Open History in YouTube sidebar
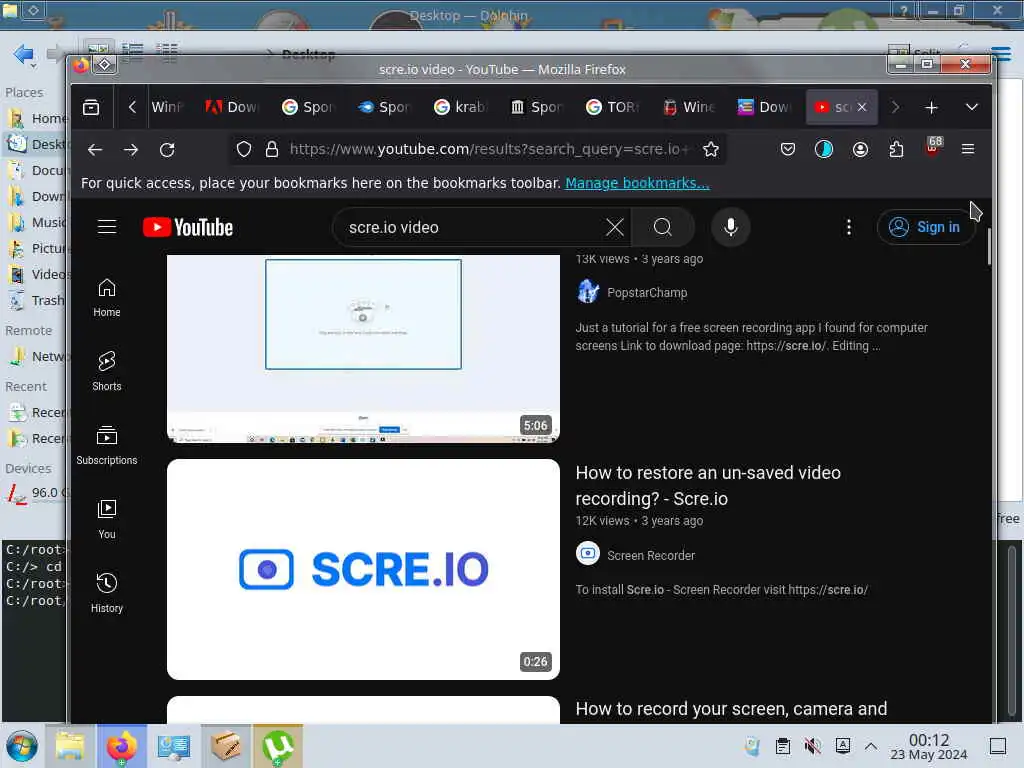The image size is (1024, 768). (x=107, y=594)
